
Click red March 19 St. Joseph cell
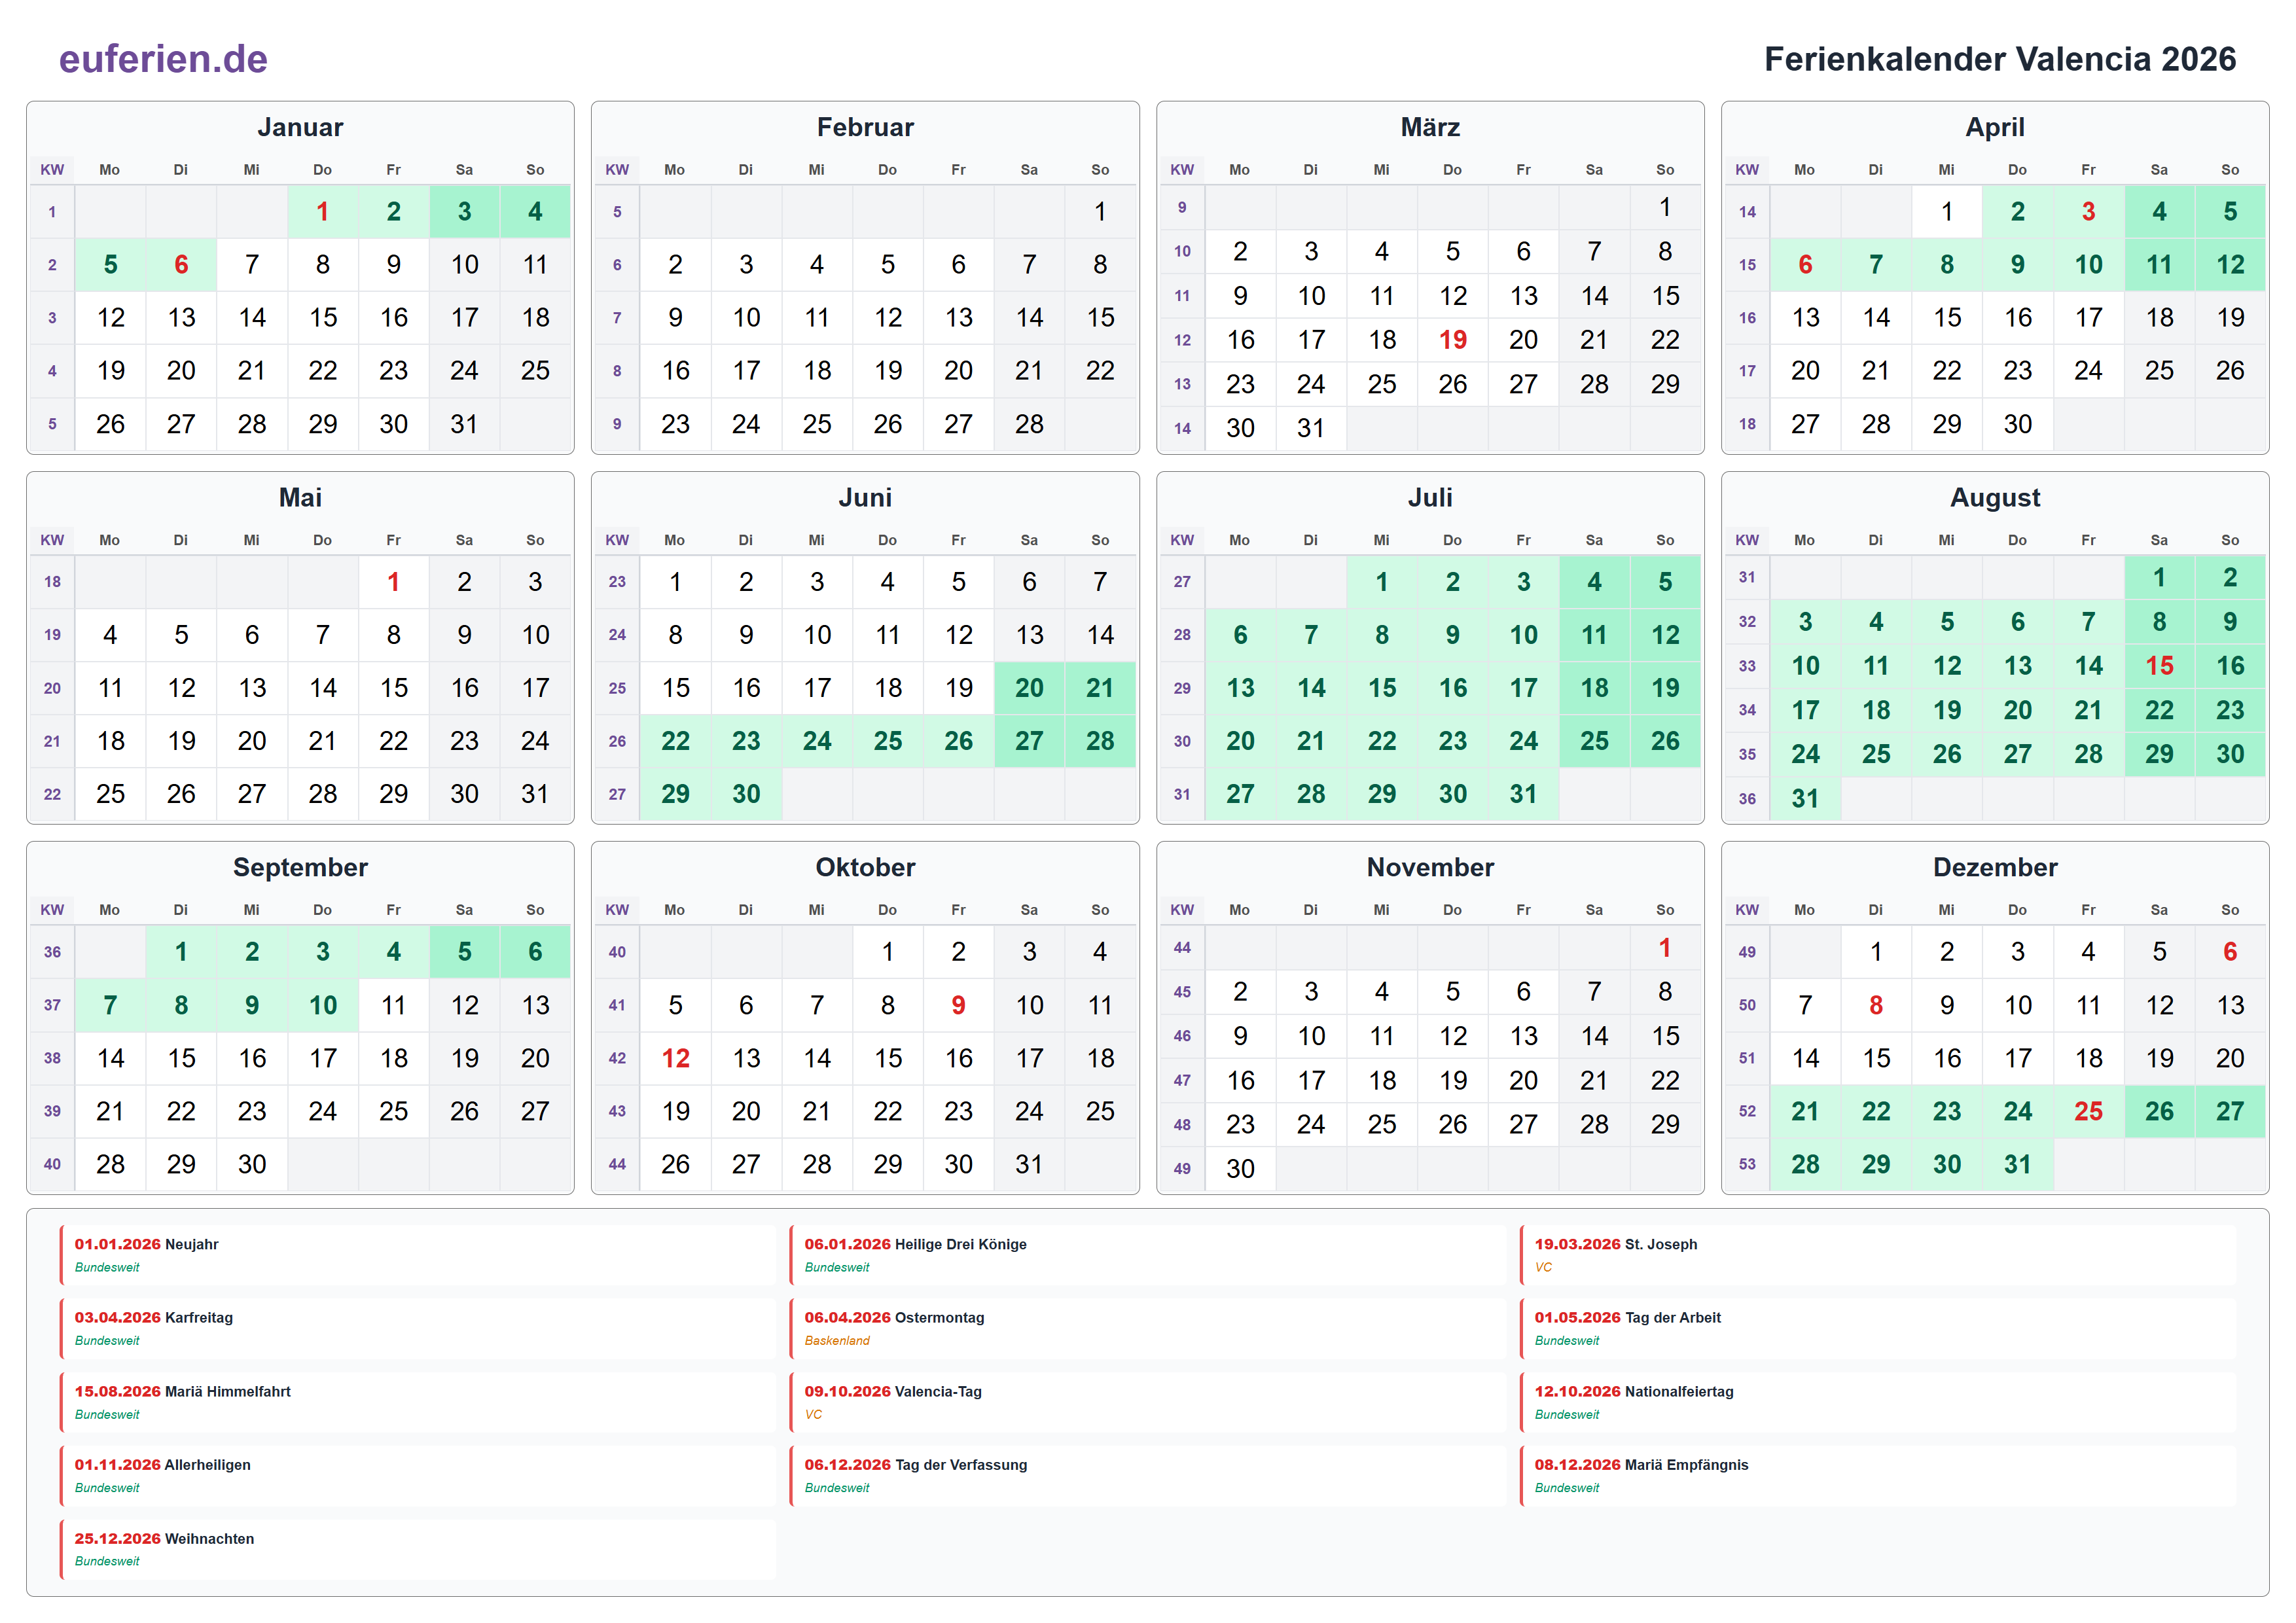point(1452,340)
